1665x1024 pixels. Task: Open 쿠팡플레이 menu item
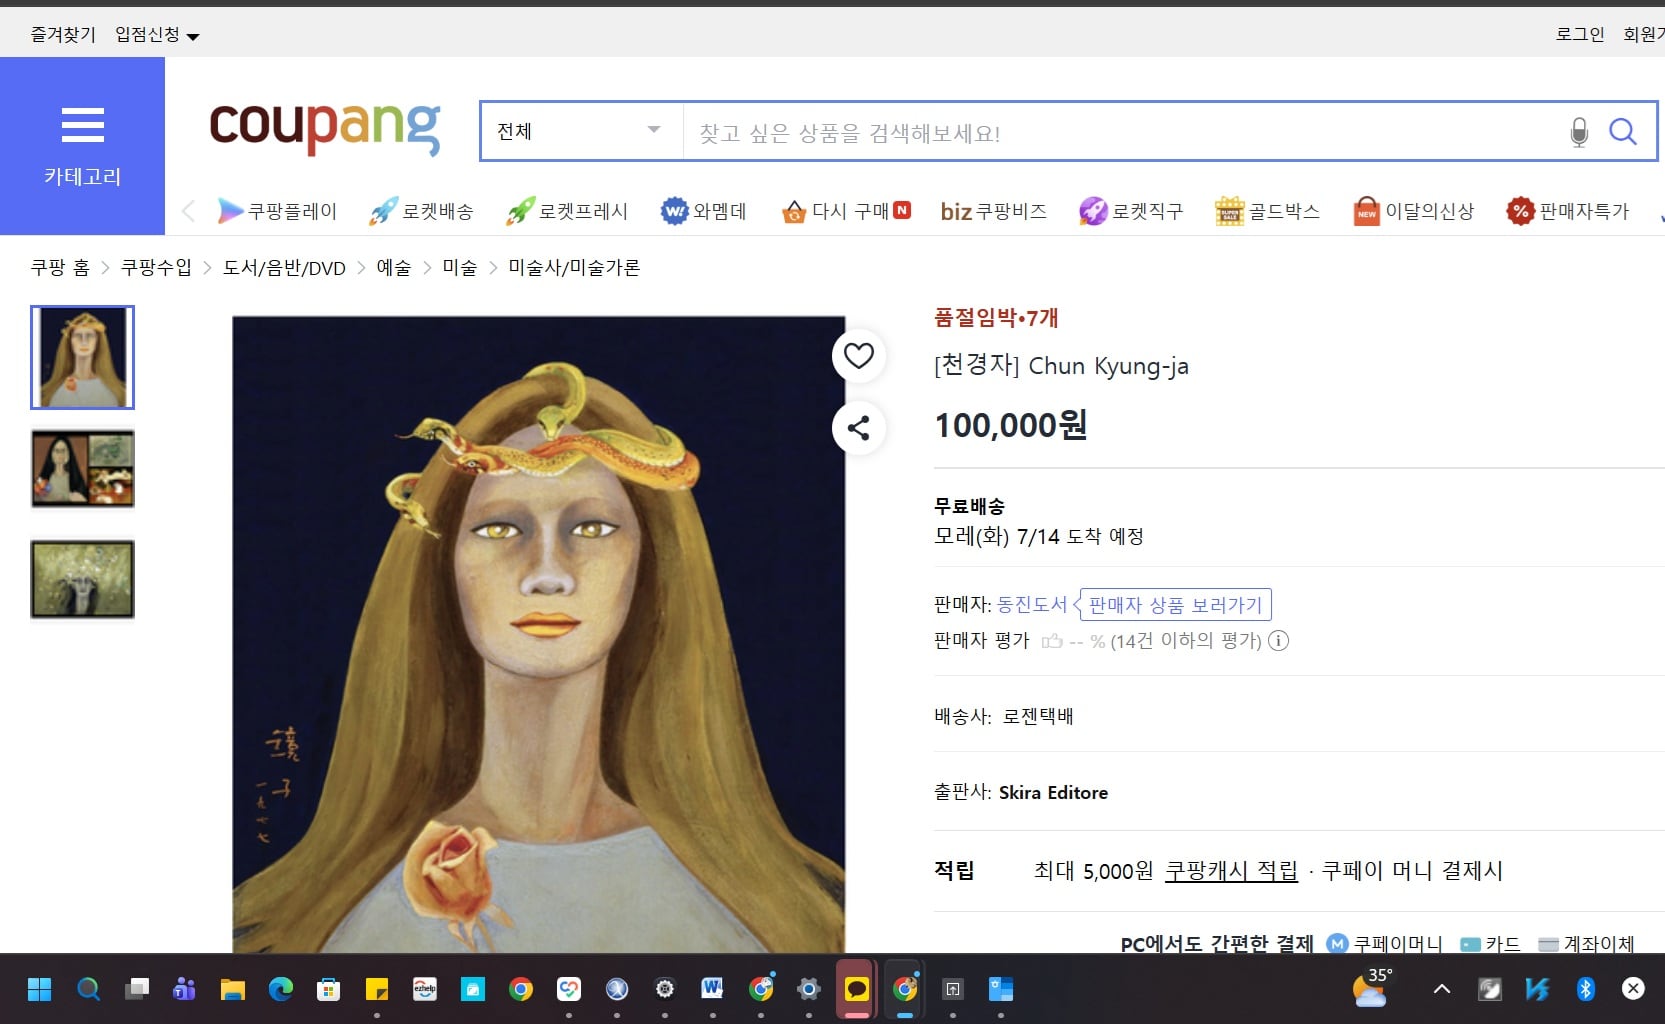pos(277,211)
